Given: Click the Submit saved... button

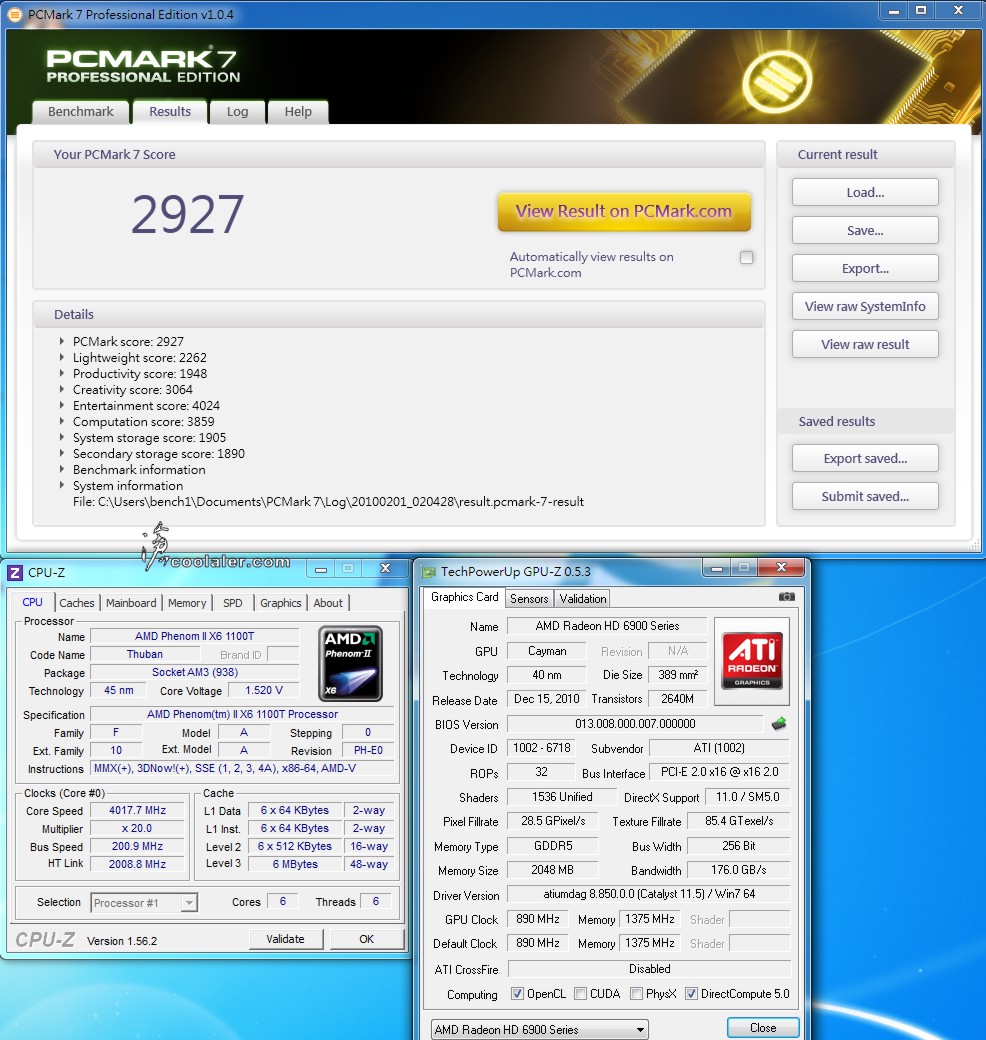Looking at the screenshot, I should (865, 496).
